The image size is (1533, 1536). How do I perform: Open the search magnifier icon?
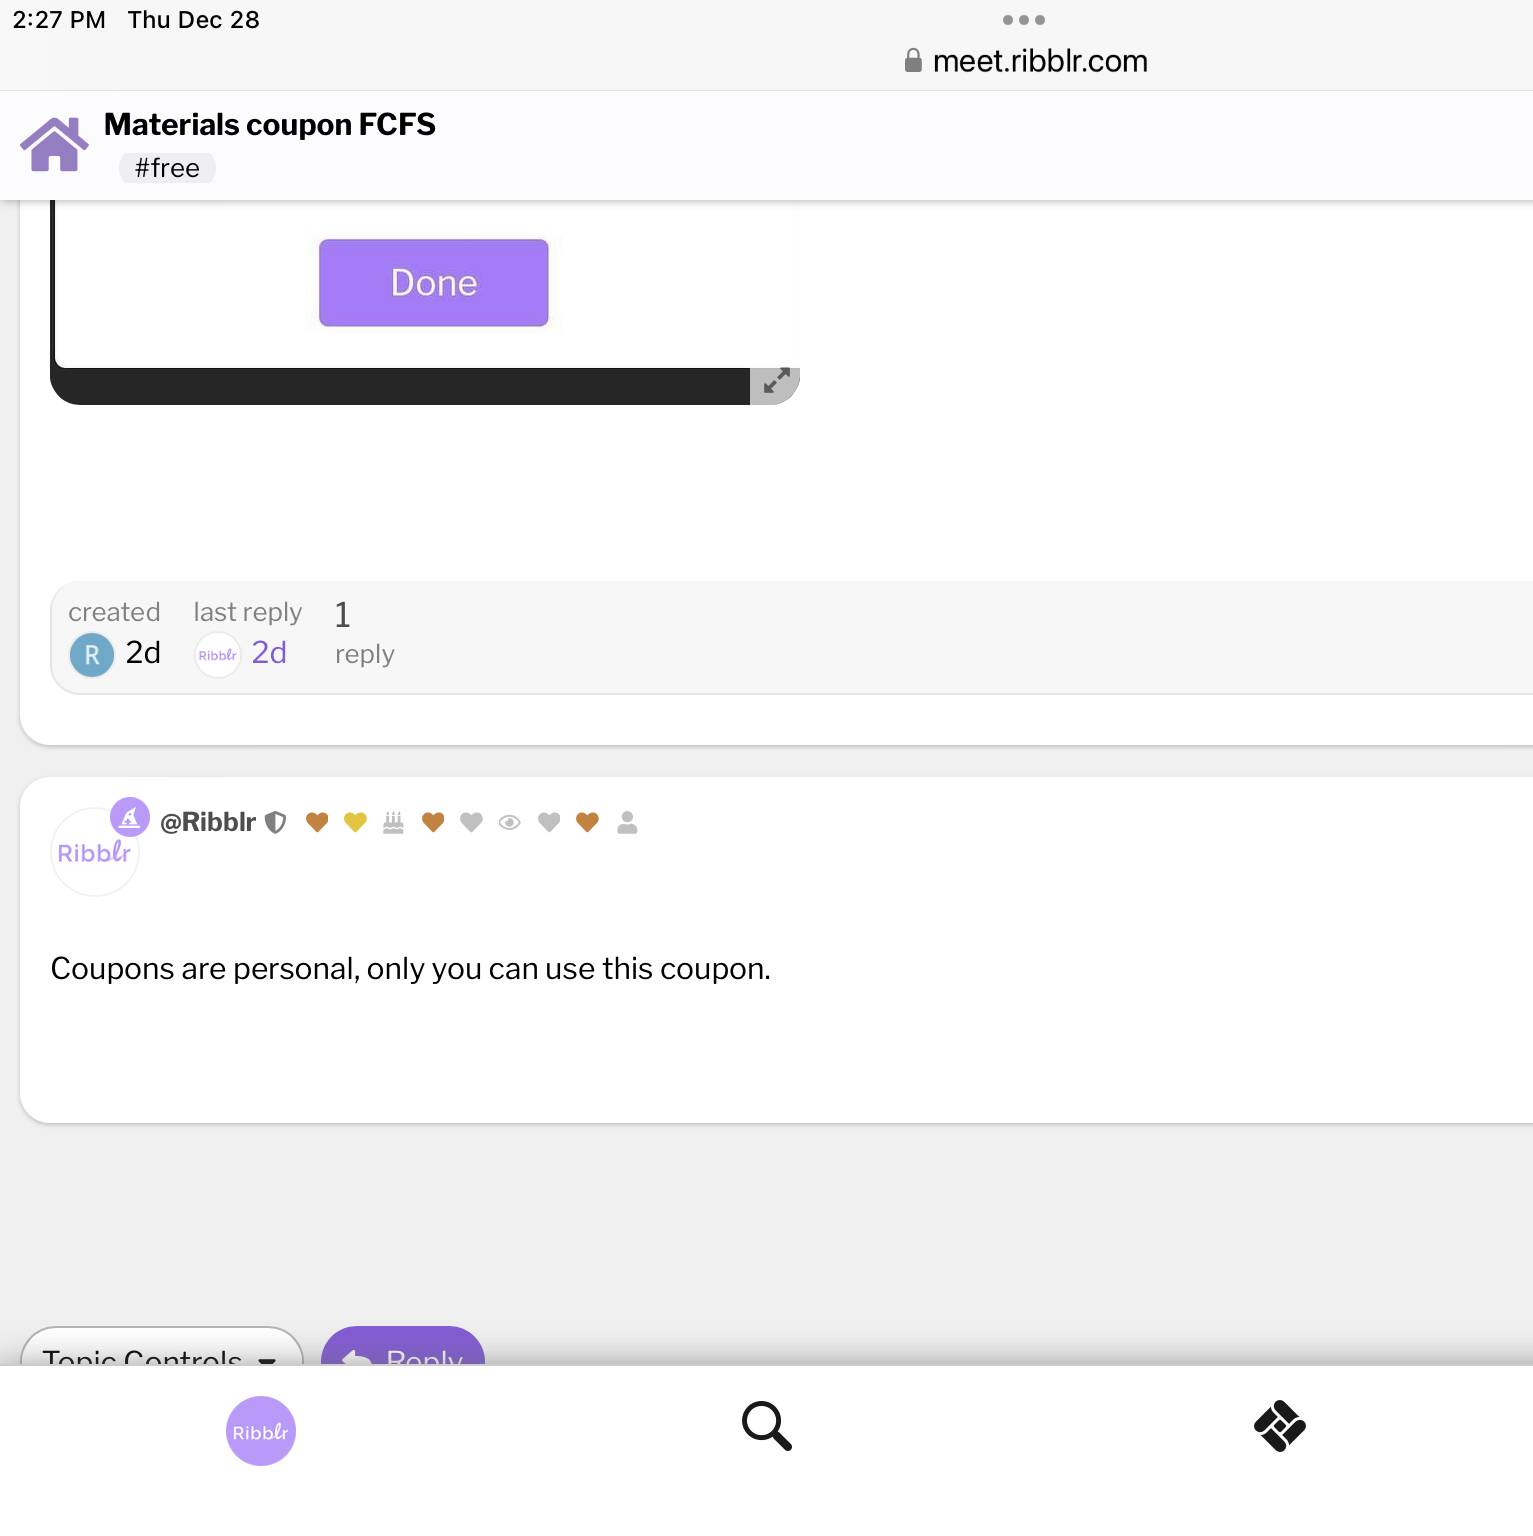[x=767, y=1425]
